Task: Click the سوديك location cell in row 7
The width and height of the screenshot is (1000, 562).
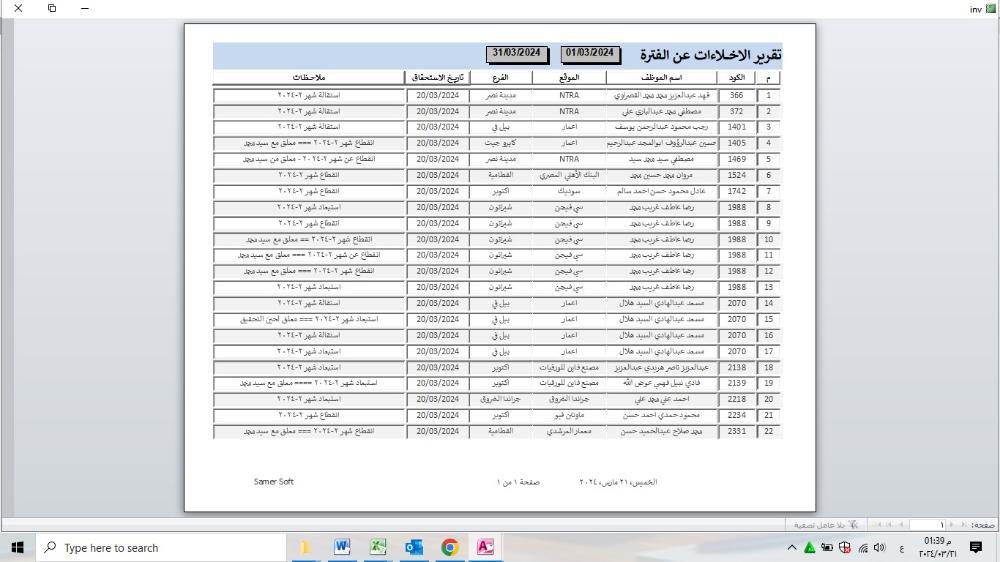Action: coord(569,191)
